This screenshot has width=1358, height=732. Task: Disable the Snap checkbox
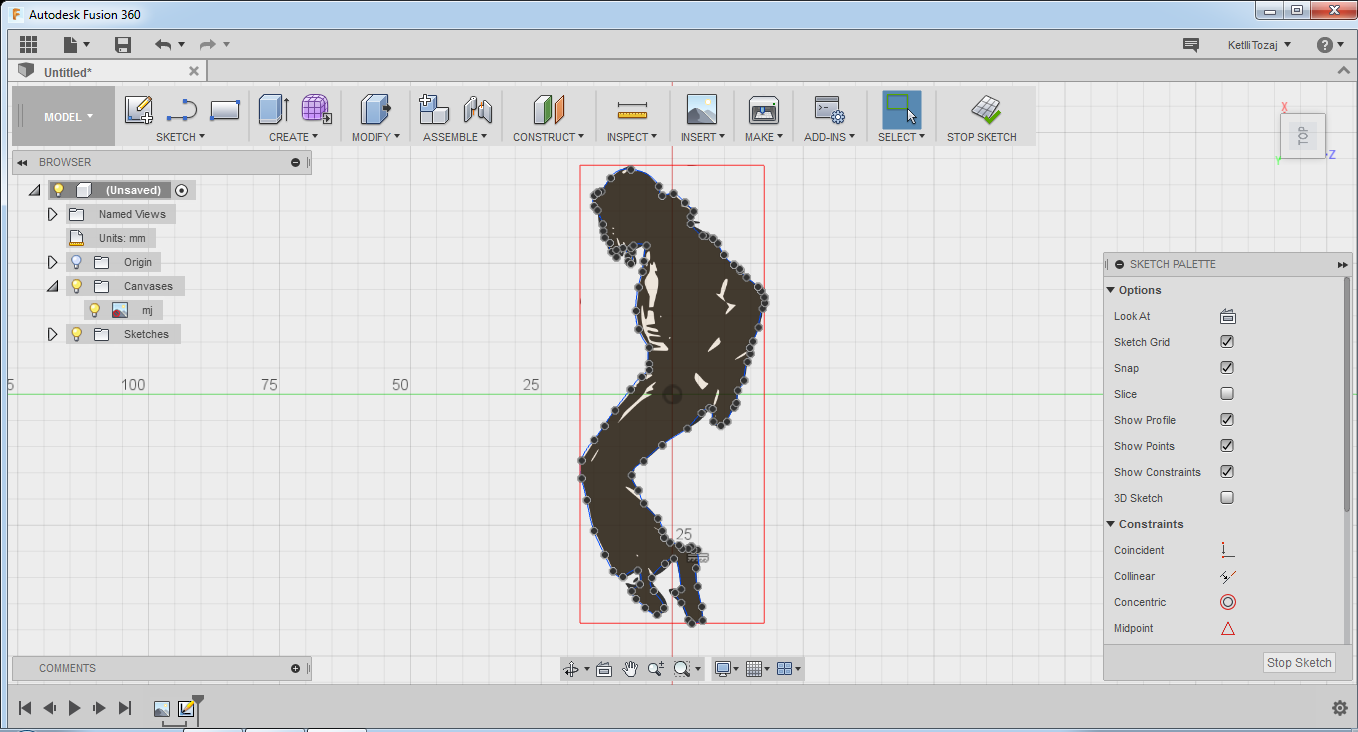tap(1227, 368)
